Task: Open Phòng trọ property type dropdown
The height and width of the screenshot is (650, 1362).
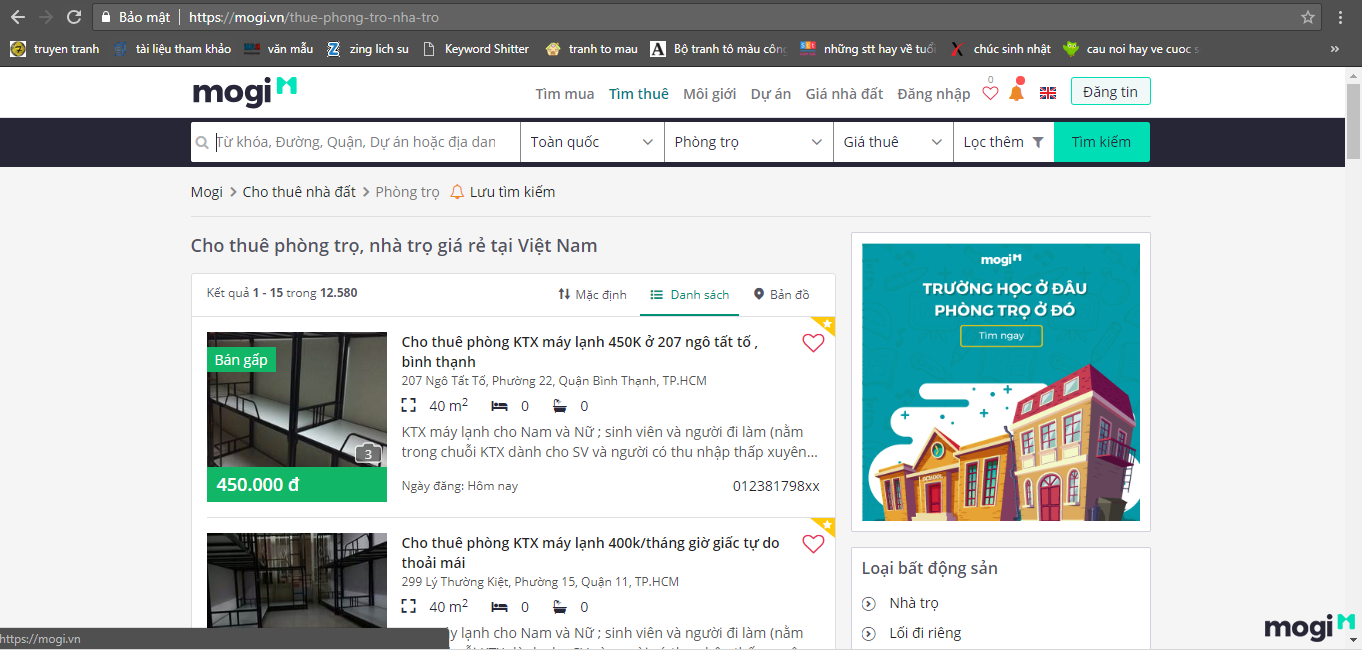Action: (x=748, y=142)
